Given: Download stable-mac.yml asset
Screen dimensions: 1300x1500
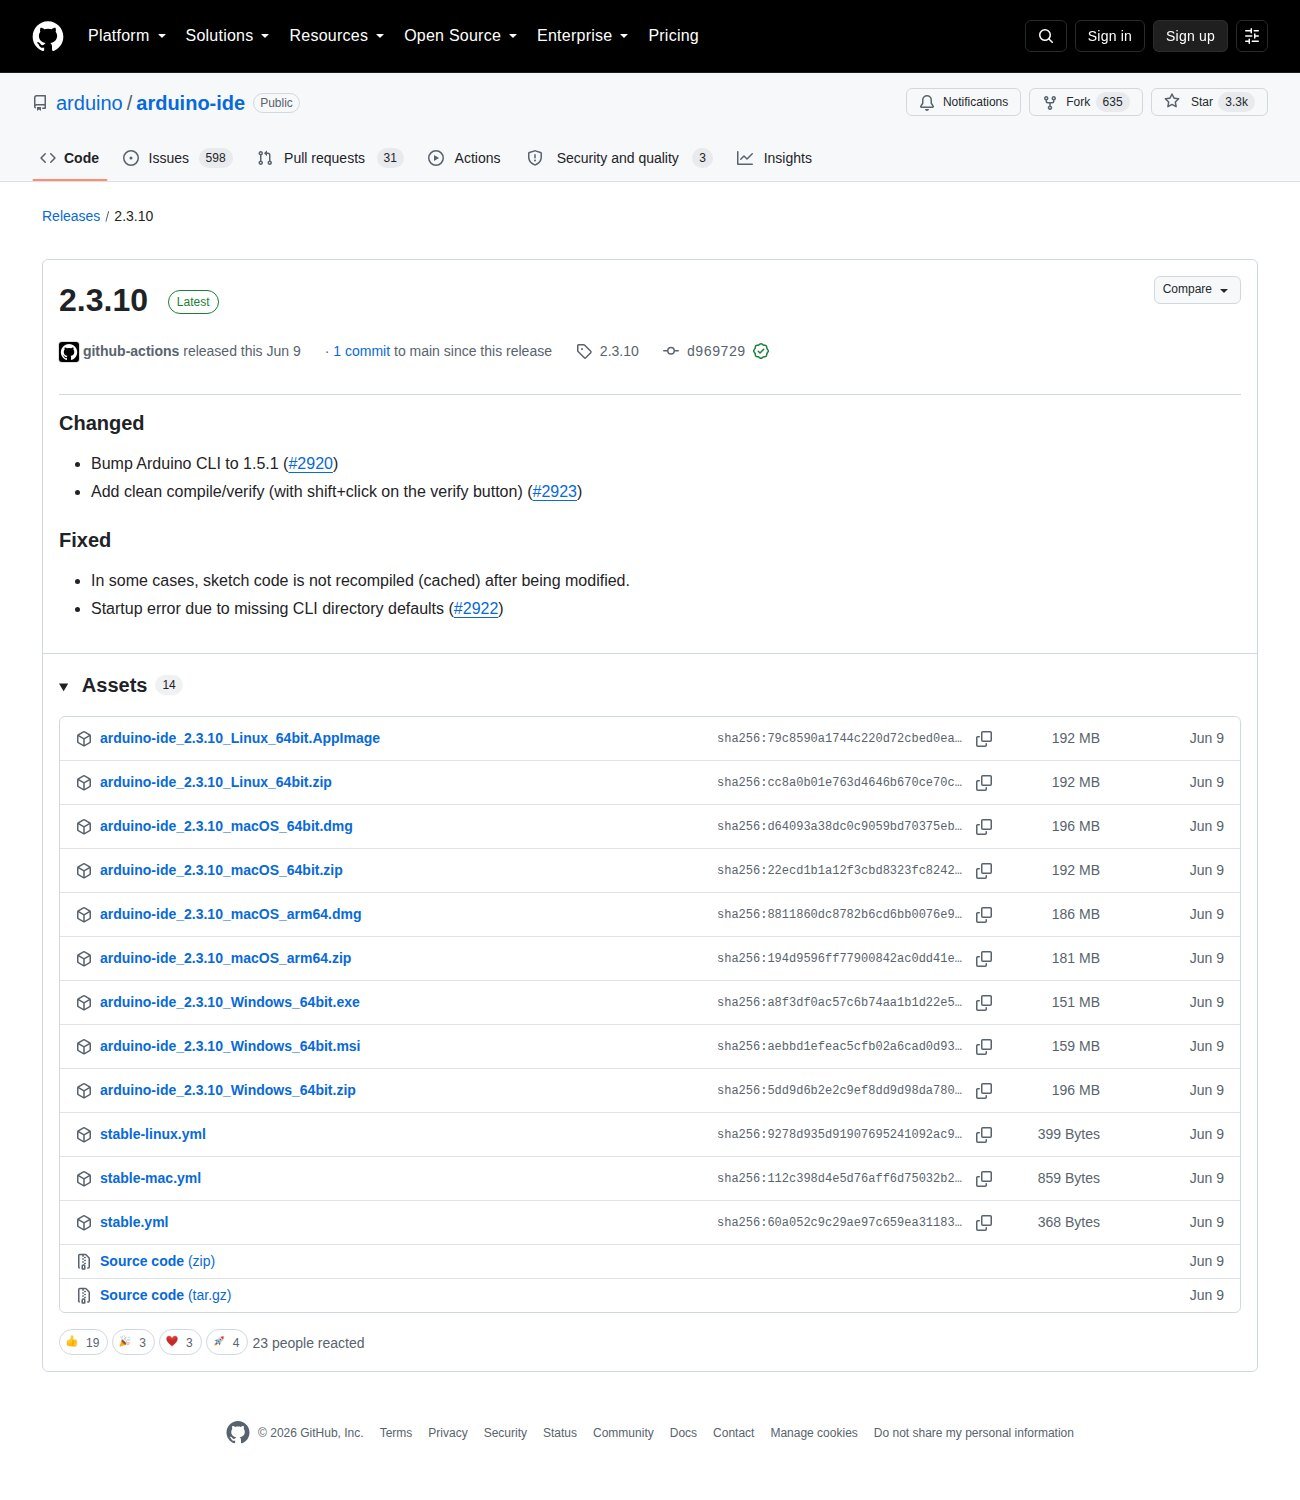Looking at the screenshot, I should point(151,1179).
